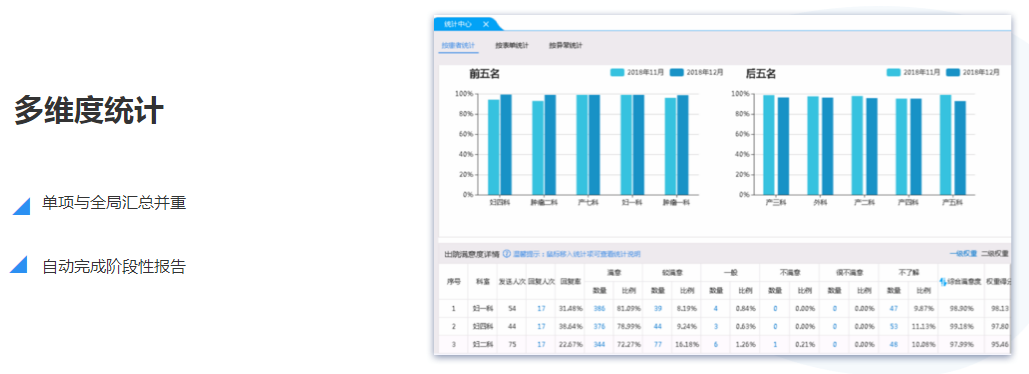Click the 很不满意 group column header
The width and height of the screenshot is (1029, 374).
[849, 271]
